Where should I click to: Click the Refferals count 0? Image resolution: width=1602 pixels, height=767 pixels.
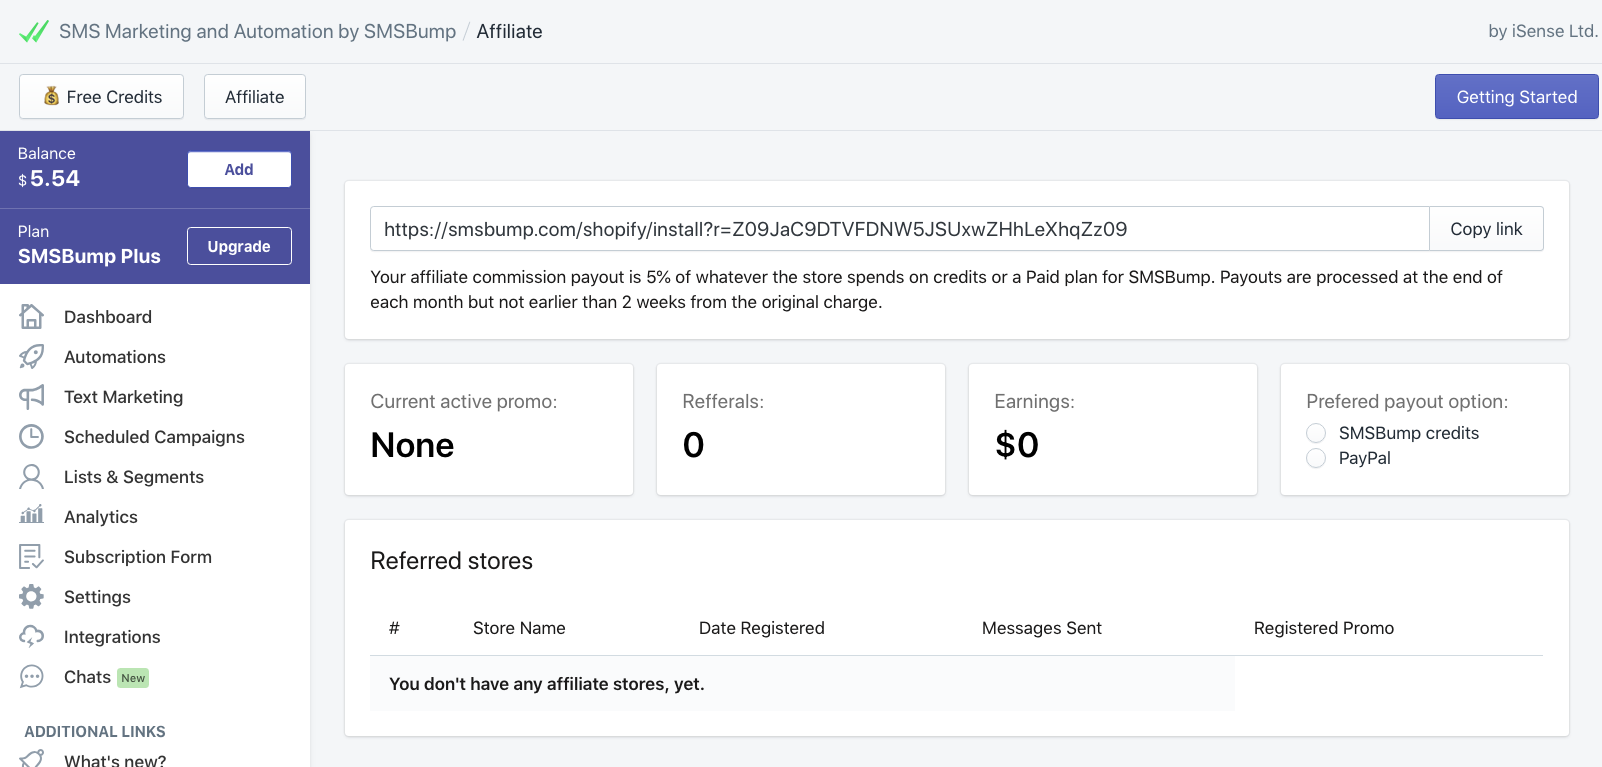pyautogui.click(x=694, y=445)
